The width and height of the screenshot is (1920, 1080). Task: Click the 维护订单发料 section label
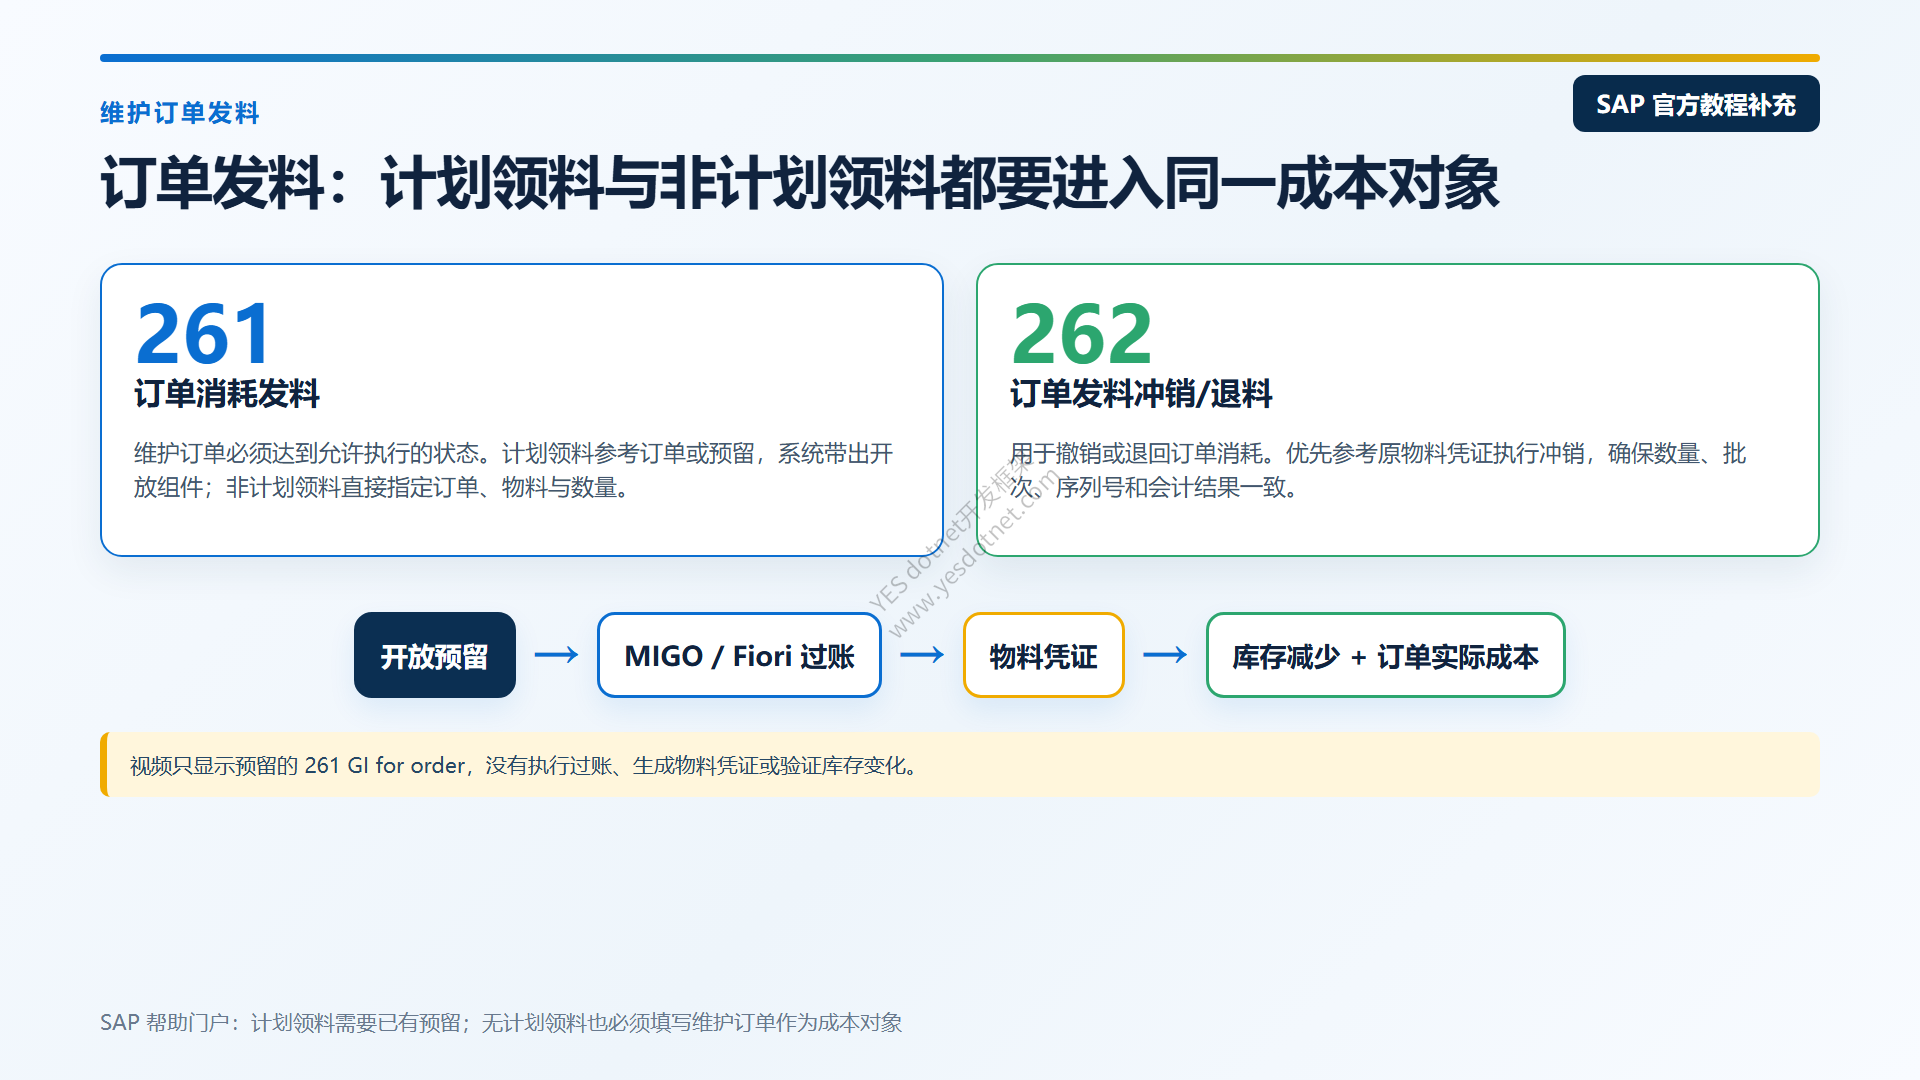[180, 113]
